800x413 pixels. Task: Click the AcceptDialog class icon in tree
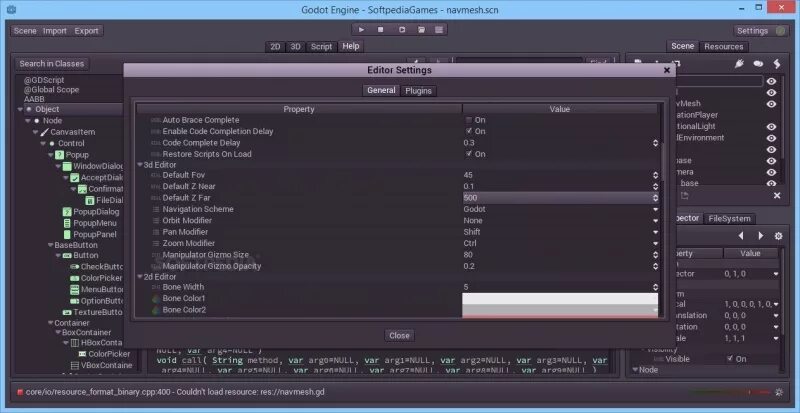75,178
